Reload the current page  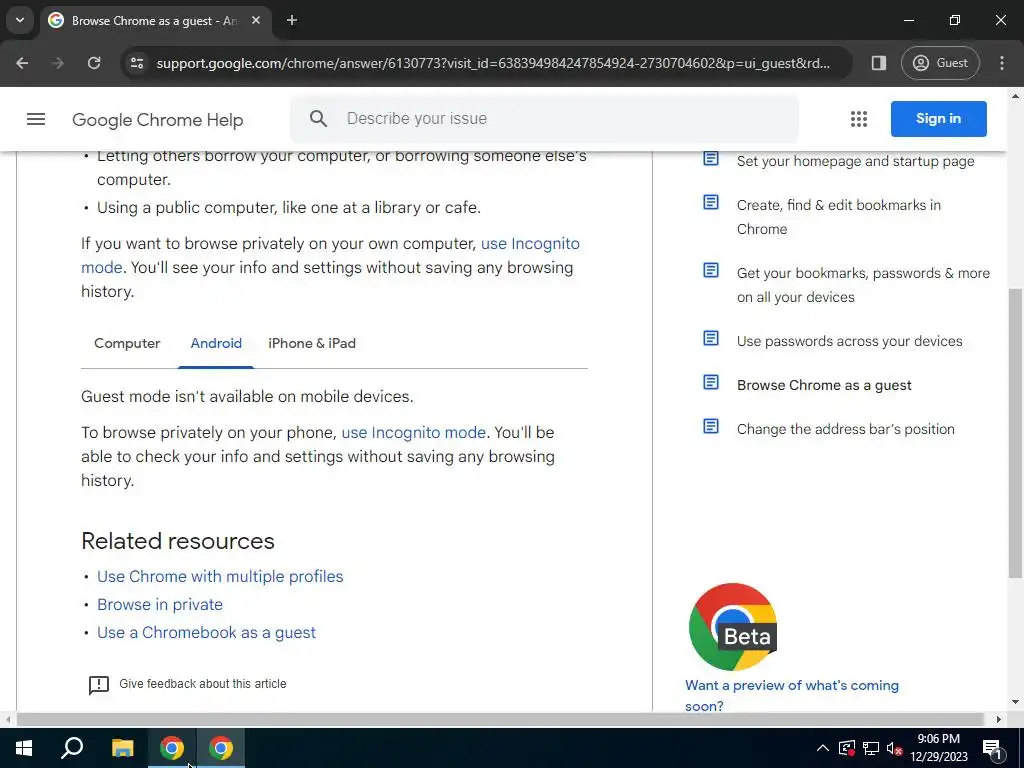pos(94,63)
